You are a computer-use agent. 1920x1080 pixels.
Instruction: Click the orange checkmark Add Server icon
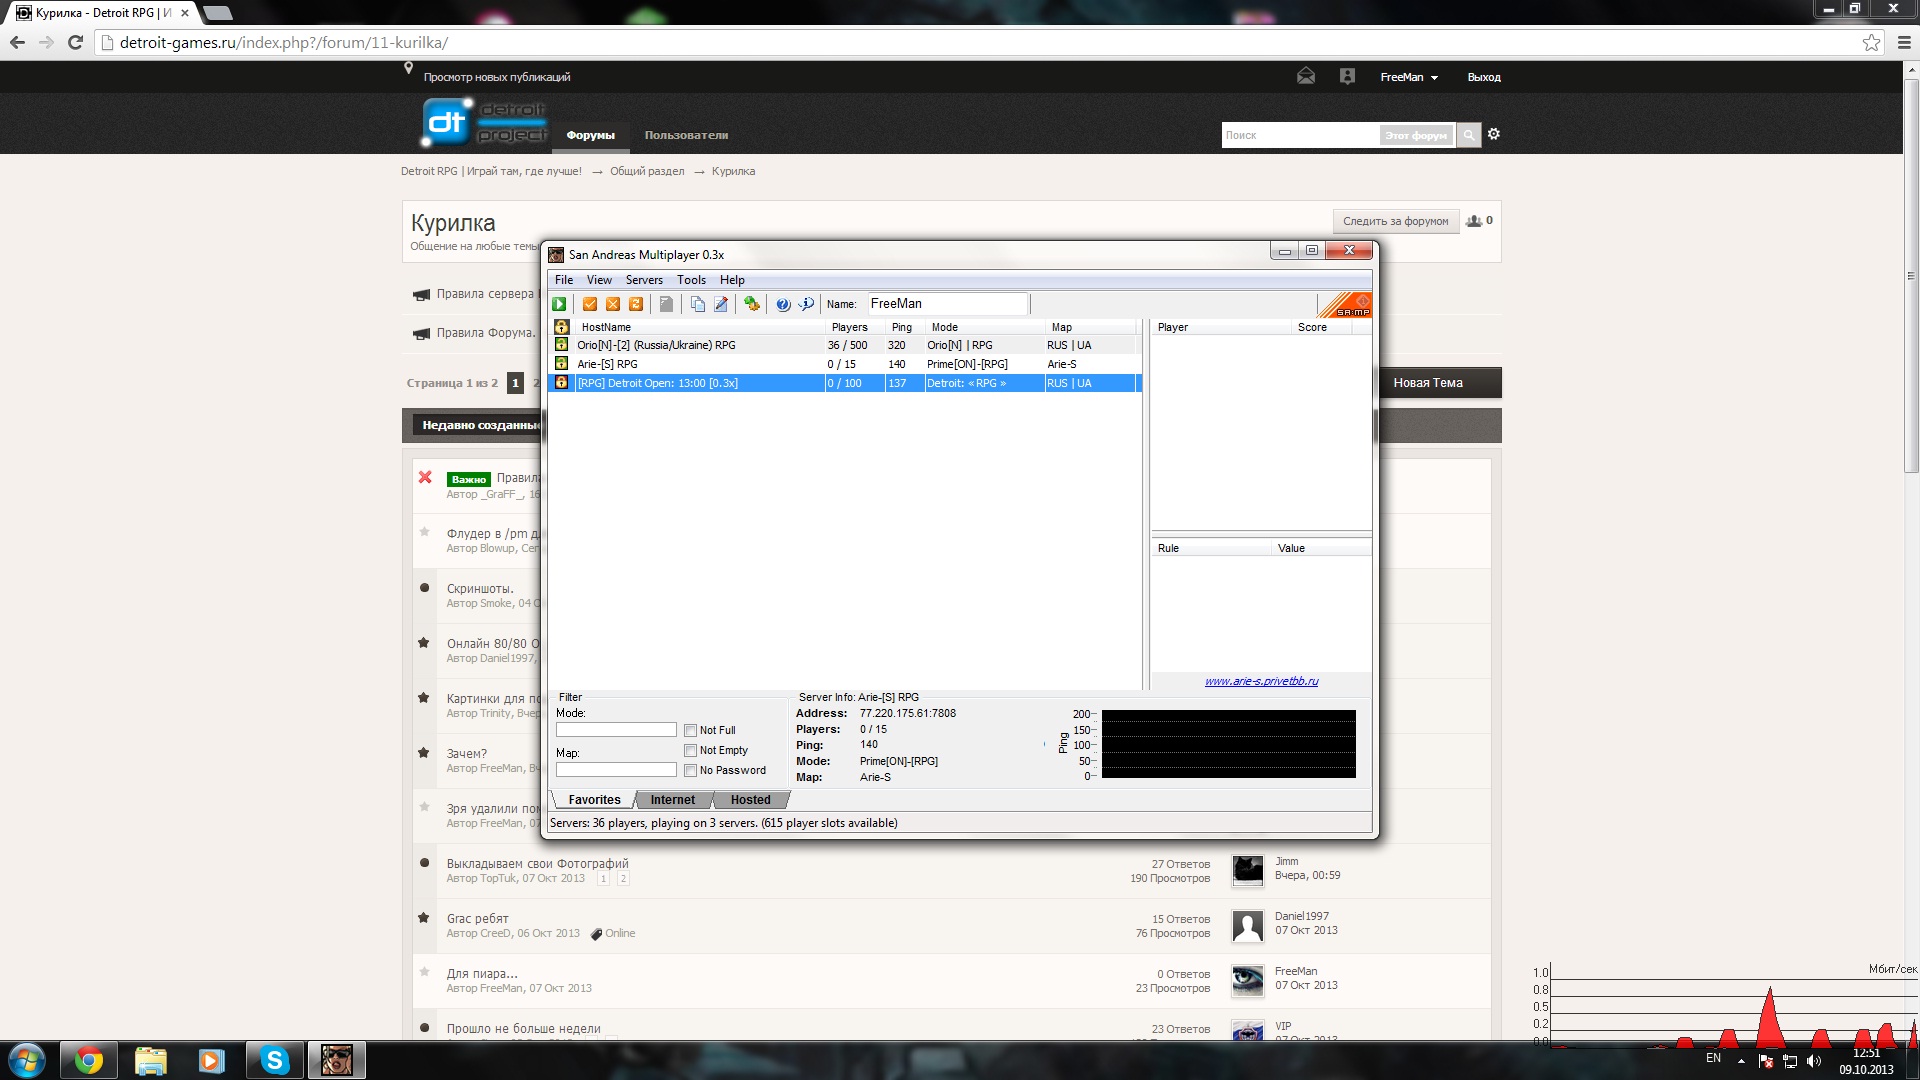[x=590, y=304]
